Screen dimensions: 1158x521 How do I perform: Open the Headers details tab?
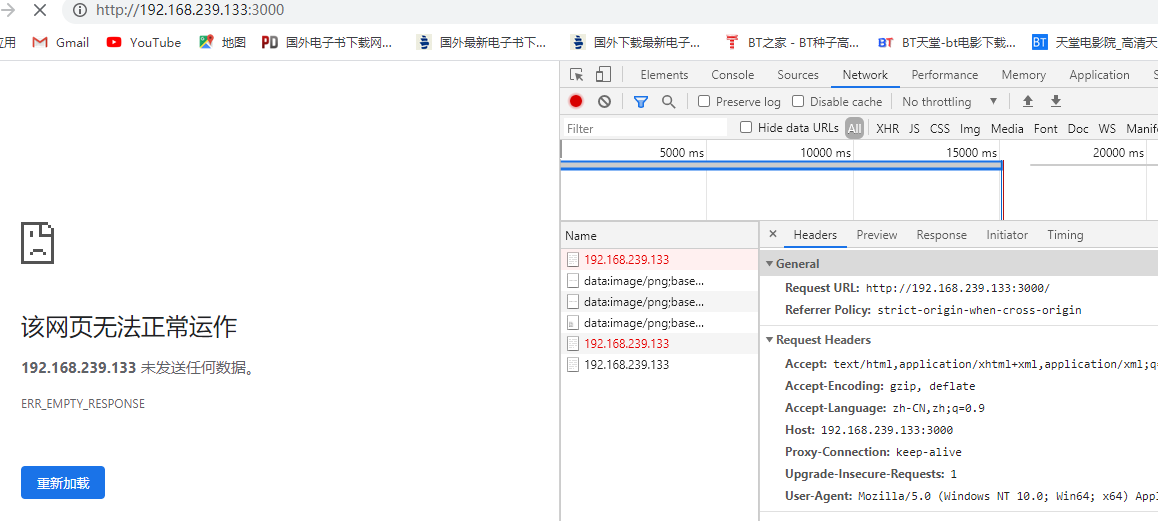pyautogui.click(x=815, y=235)
